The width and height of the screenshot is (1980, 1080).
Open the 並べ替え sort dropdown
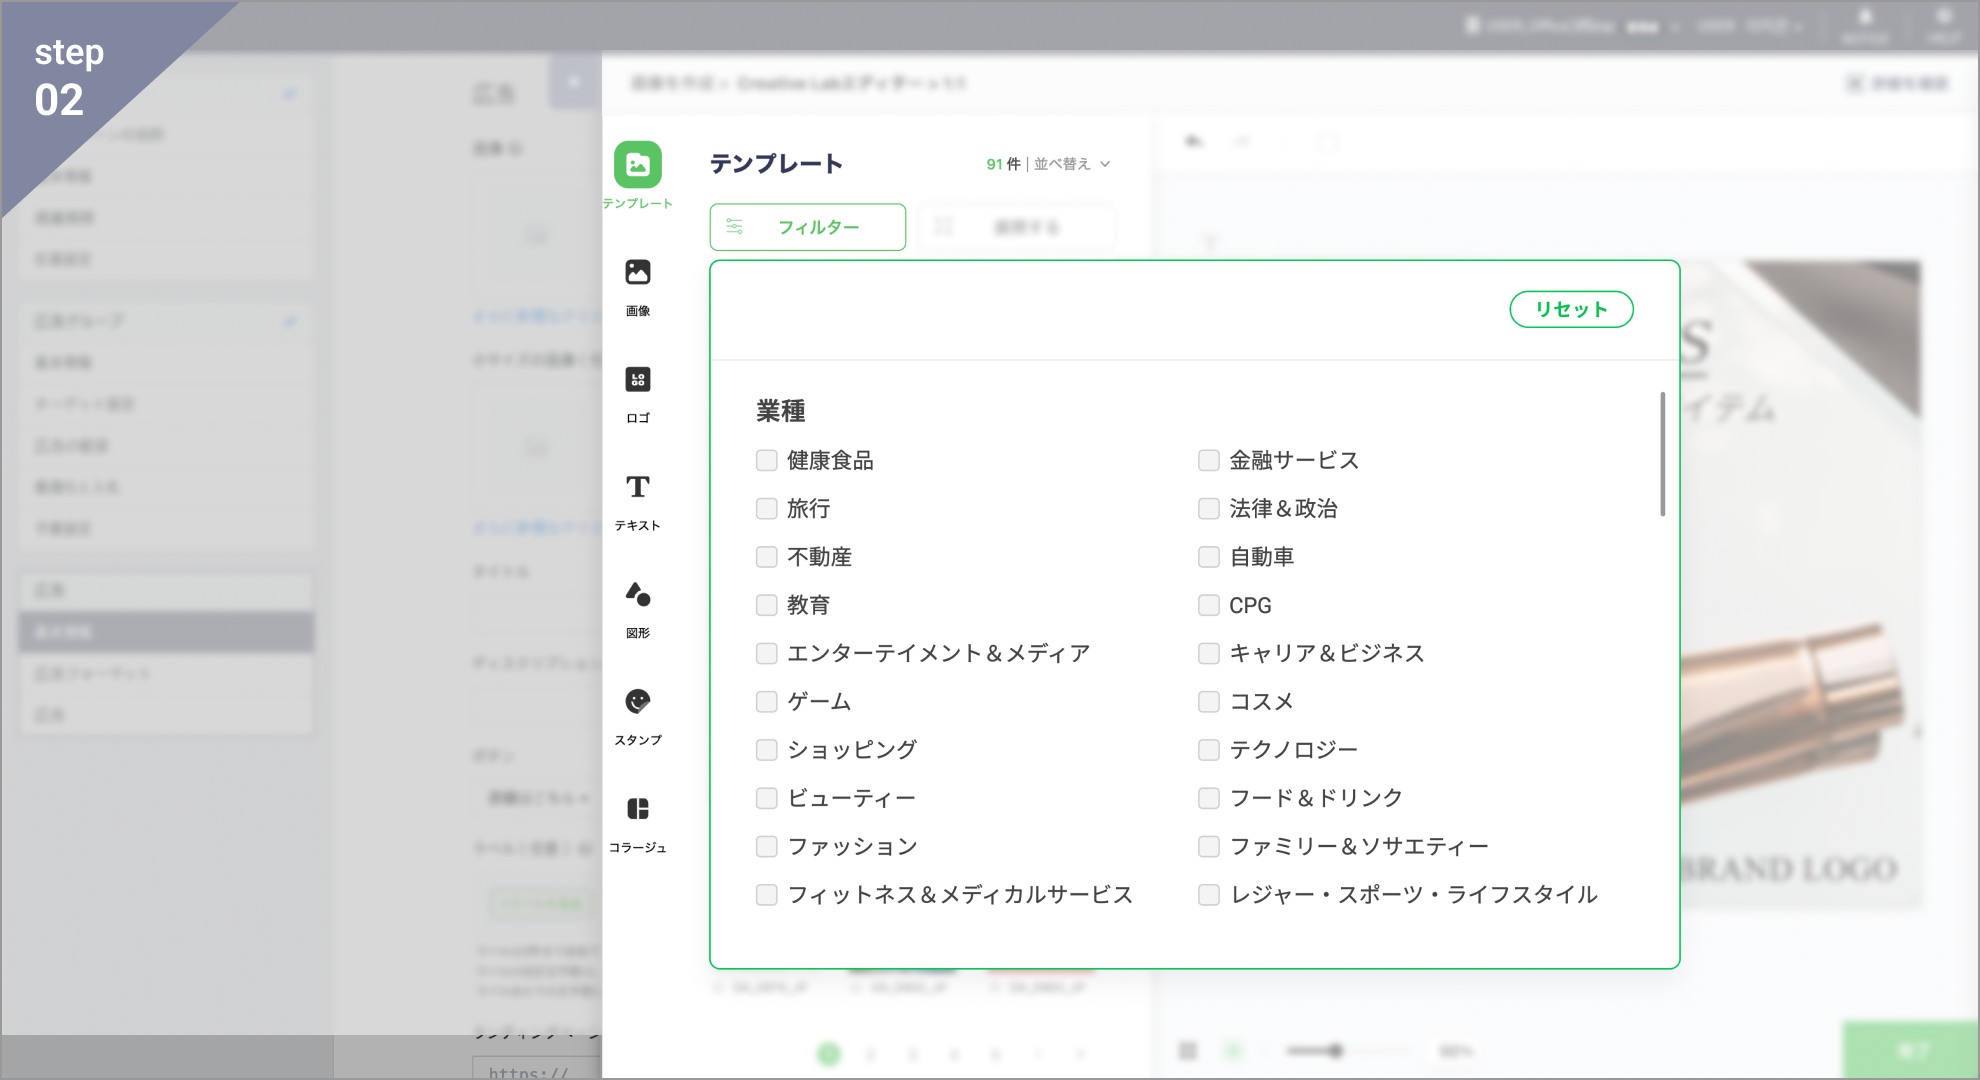pyautogui.click(x=1072, y=164)
